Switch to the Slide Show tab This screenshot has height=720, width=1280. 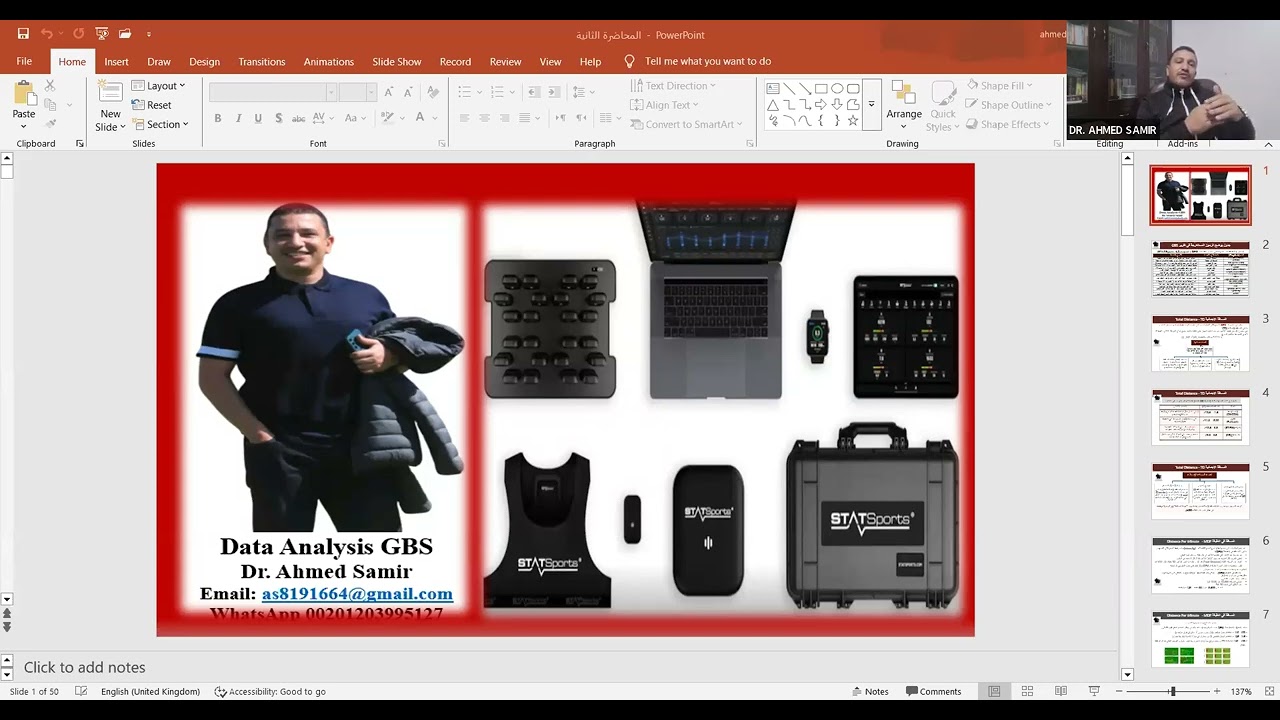coord(397,61)
